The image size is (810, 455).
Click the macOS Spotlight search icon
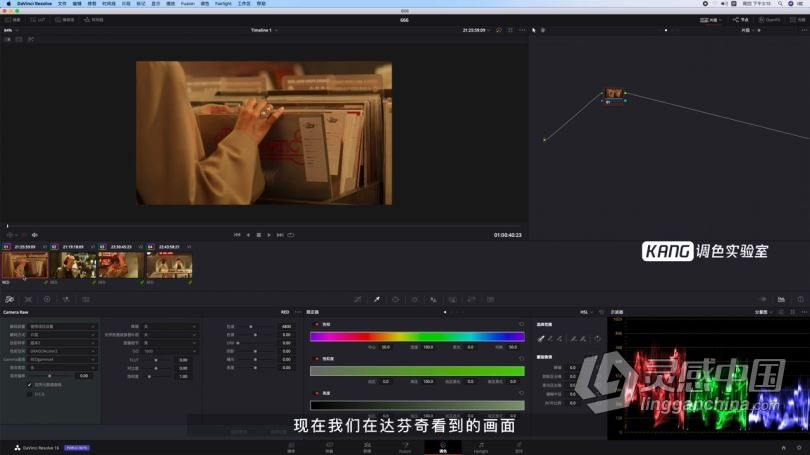780,4
